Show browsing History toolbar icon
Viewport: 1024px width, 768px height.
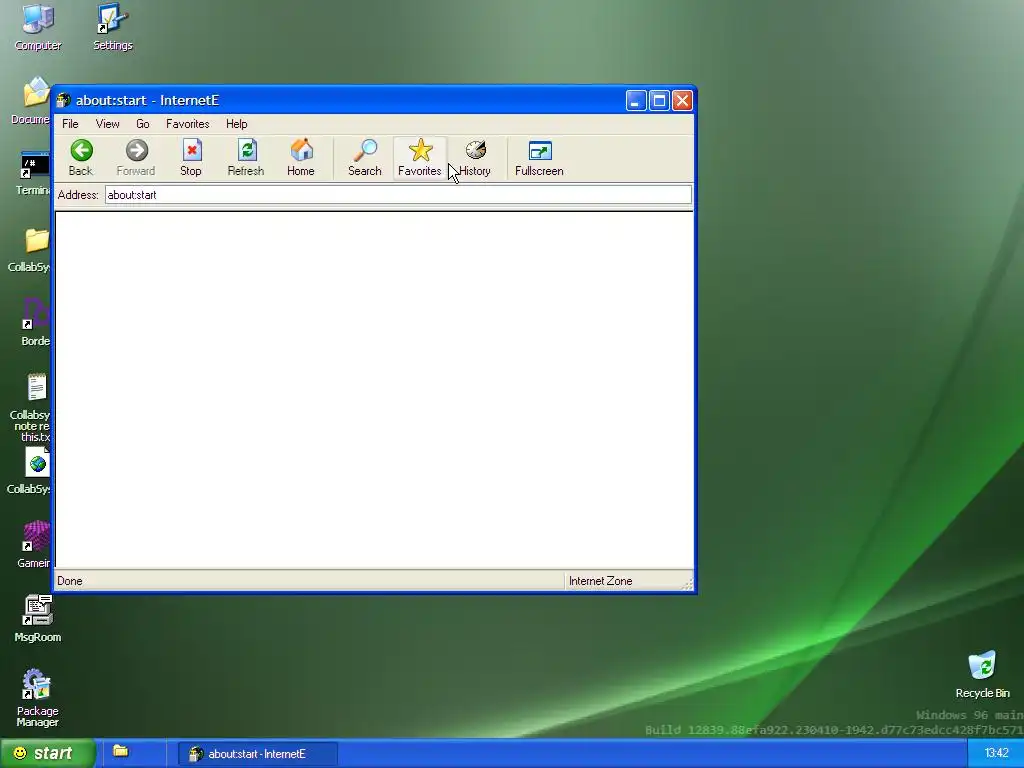(475, 157)
